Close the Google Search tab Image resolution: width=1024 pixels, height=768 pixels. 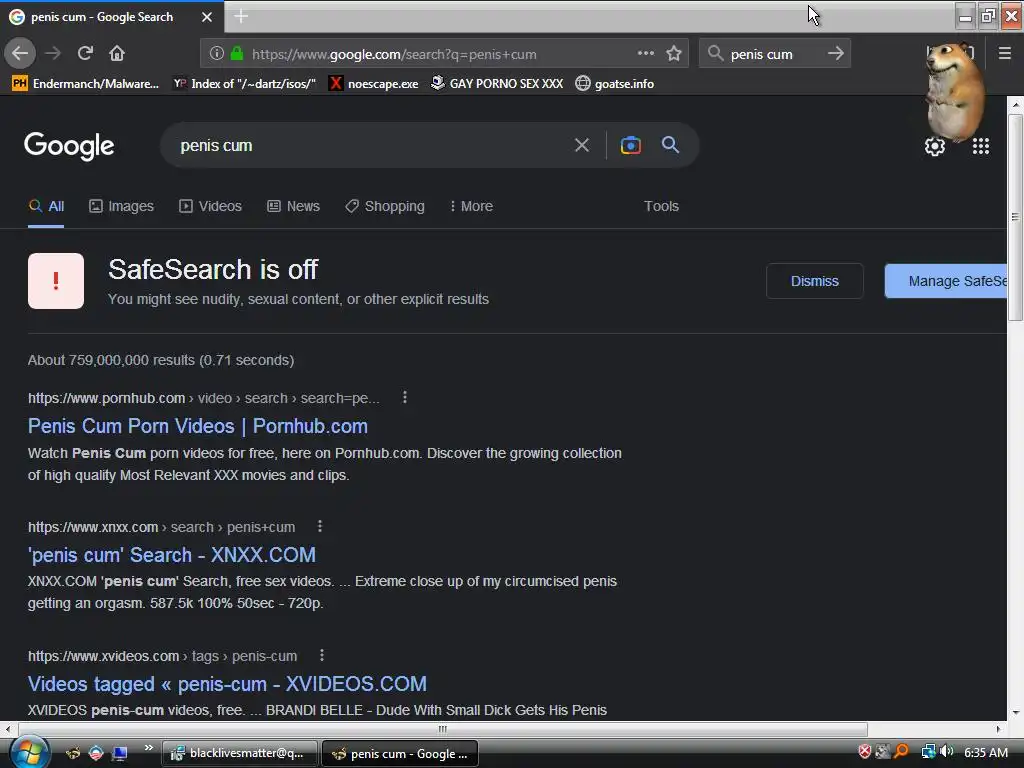[x=207, y=17]
